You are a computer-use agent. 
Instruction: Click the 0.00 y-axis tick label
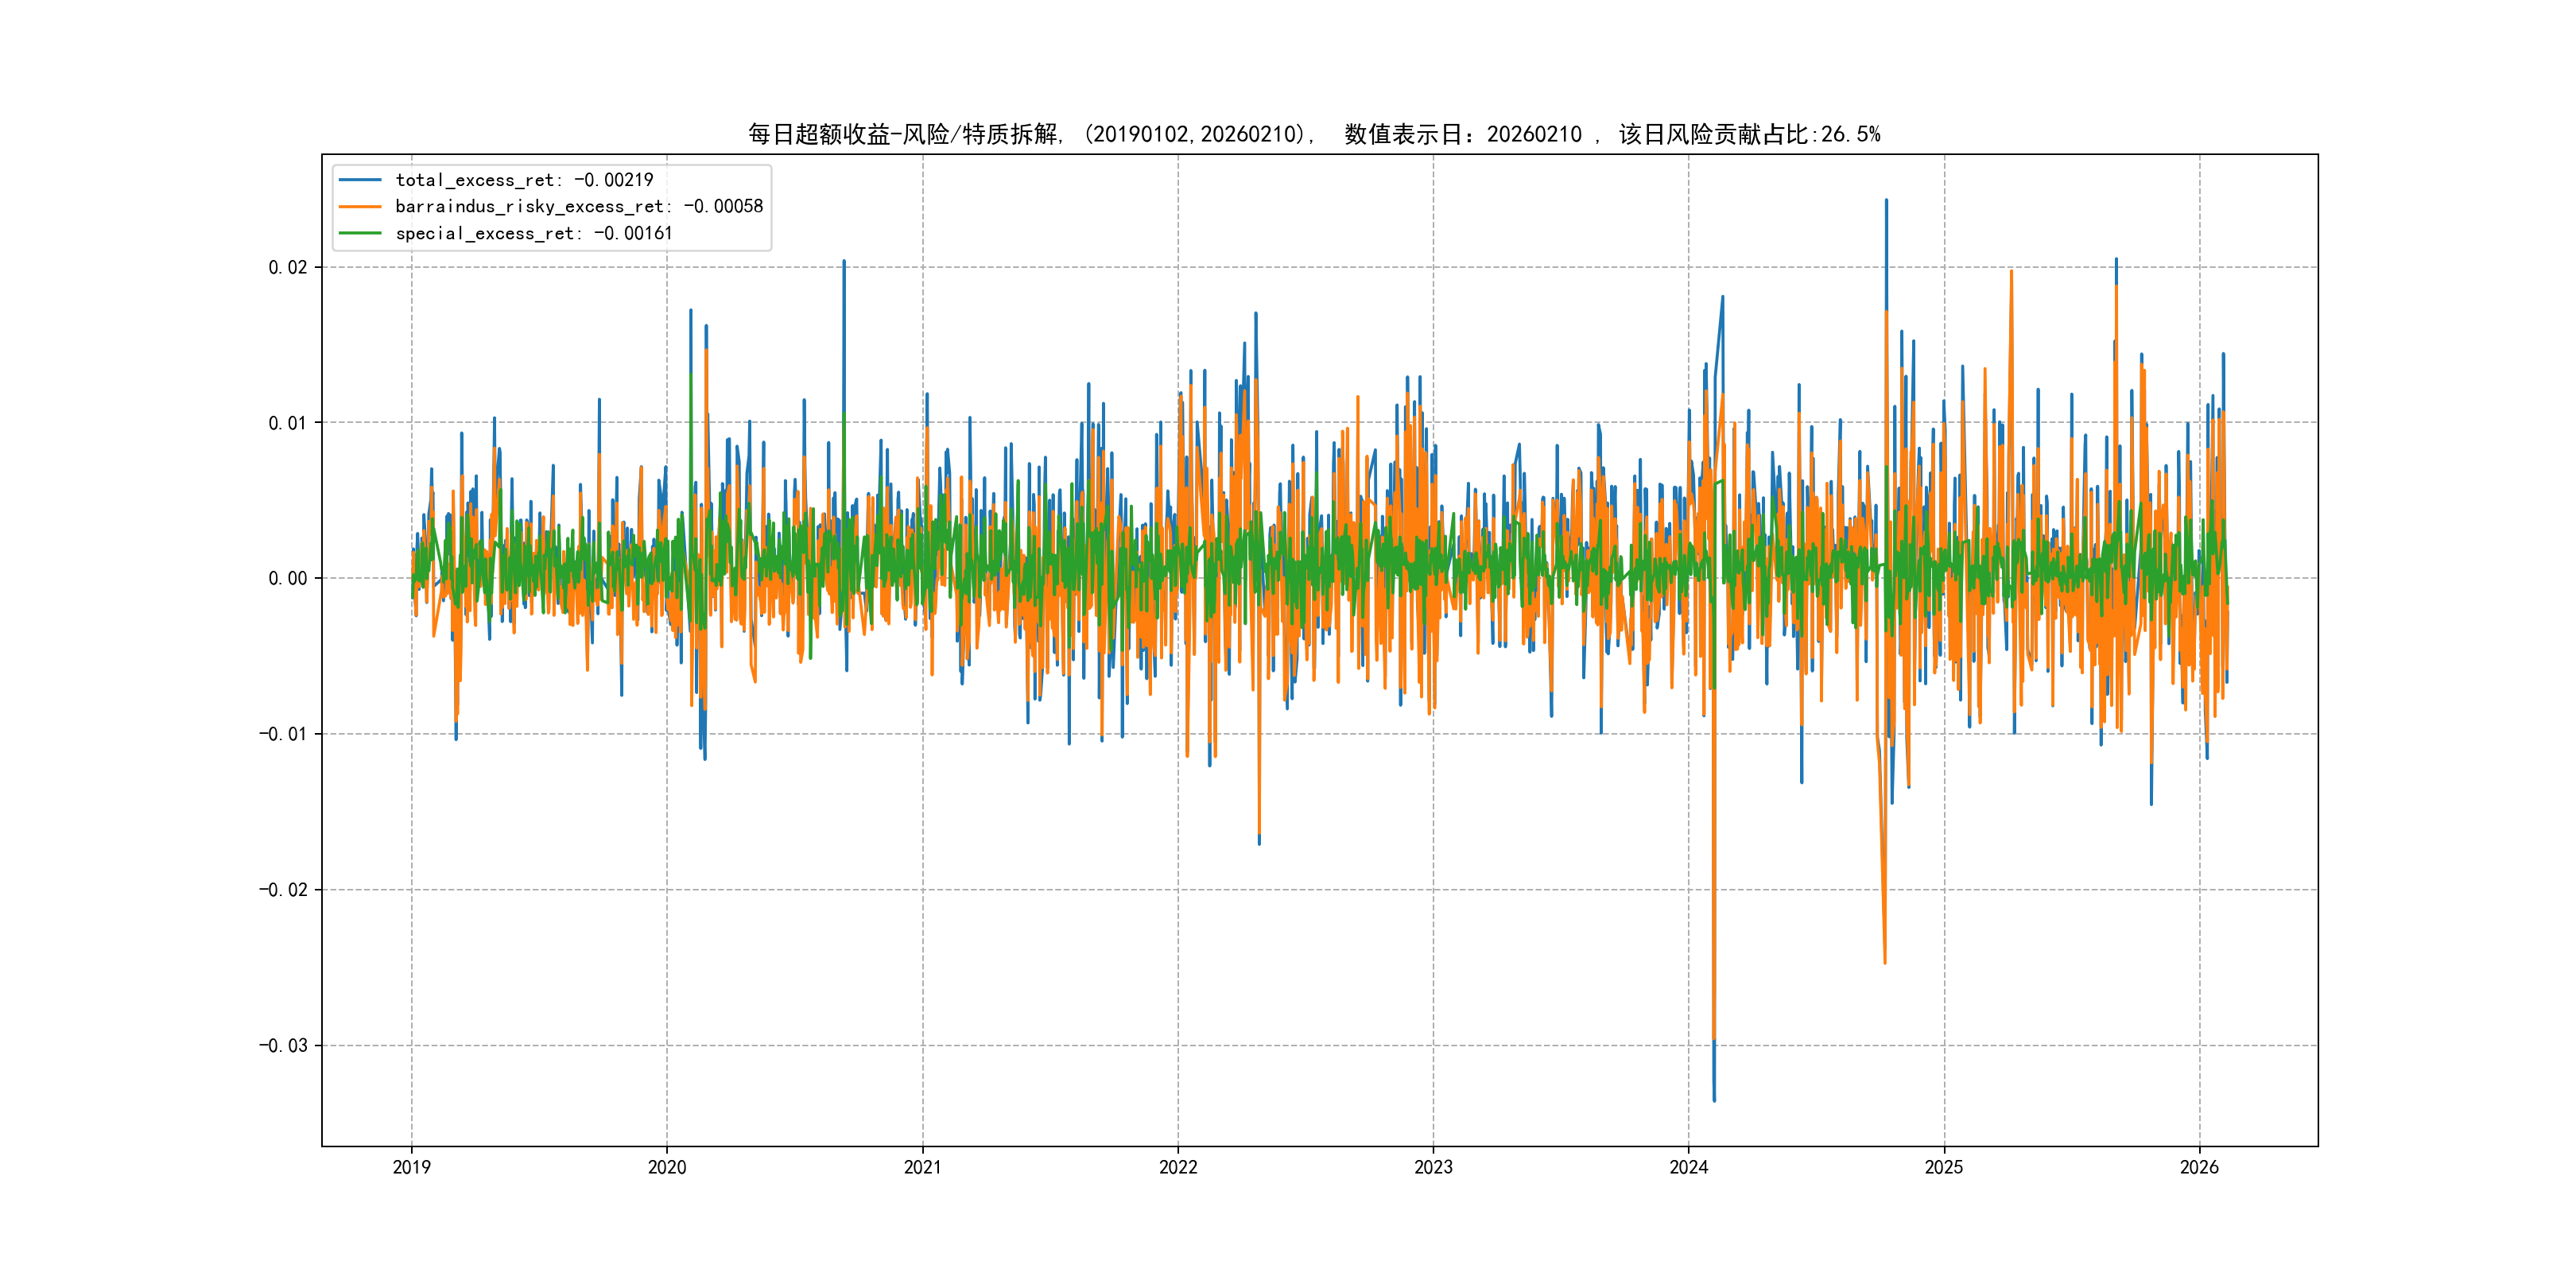[287, 578]
